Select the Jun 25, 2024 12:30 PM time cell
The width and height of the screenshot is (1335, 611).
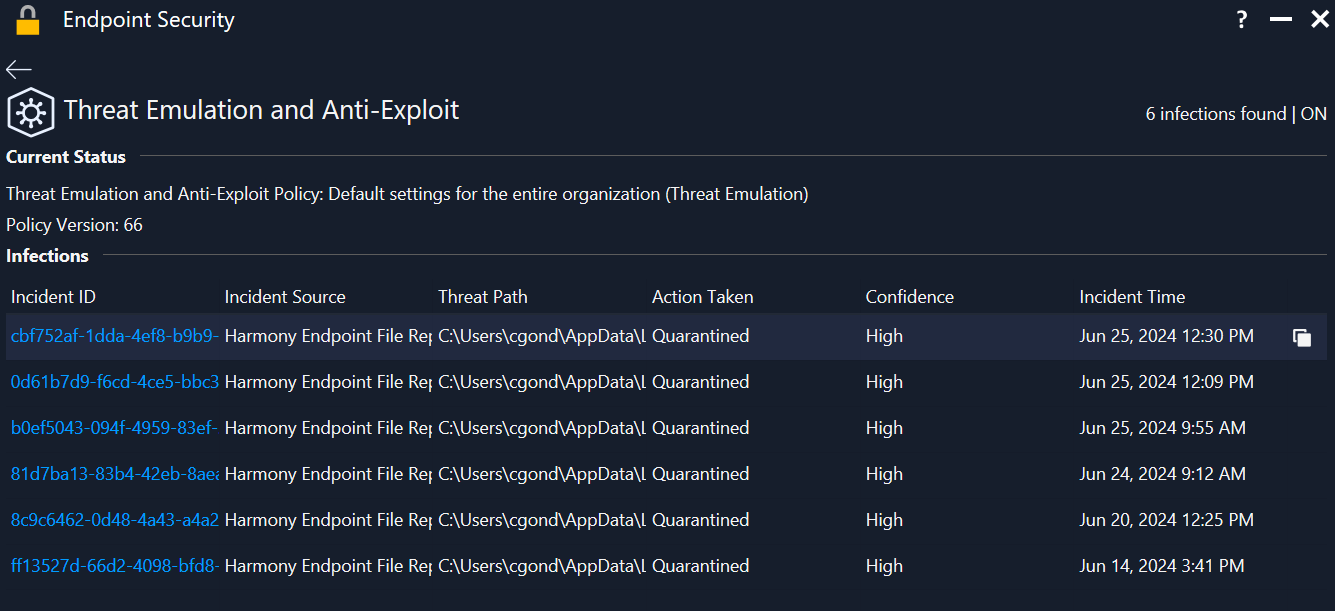coord(1166,336)
